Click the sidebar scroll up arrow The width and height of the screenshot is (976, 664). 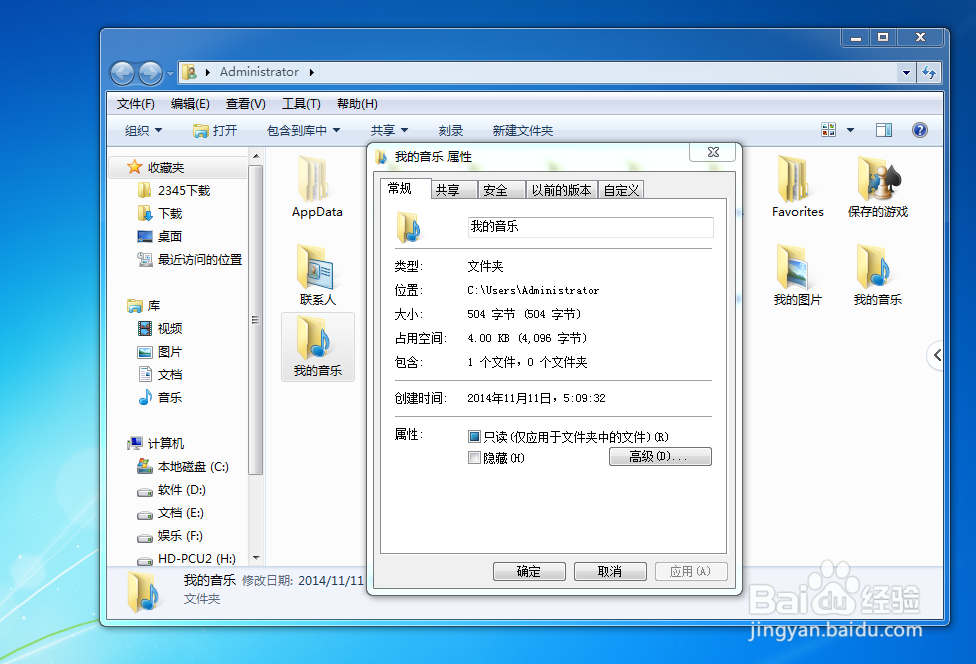(x=256, y=155)
